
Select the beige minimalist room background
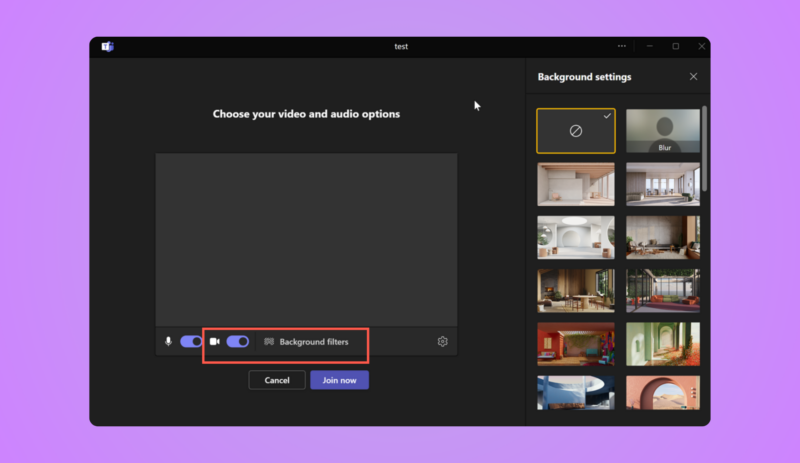coord(576,184)
